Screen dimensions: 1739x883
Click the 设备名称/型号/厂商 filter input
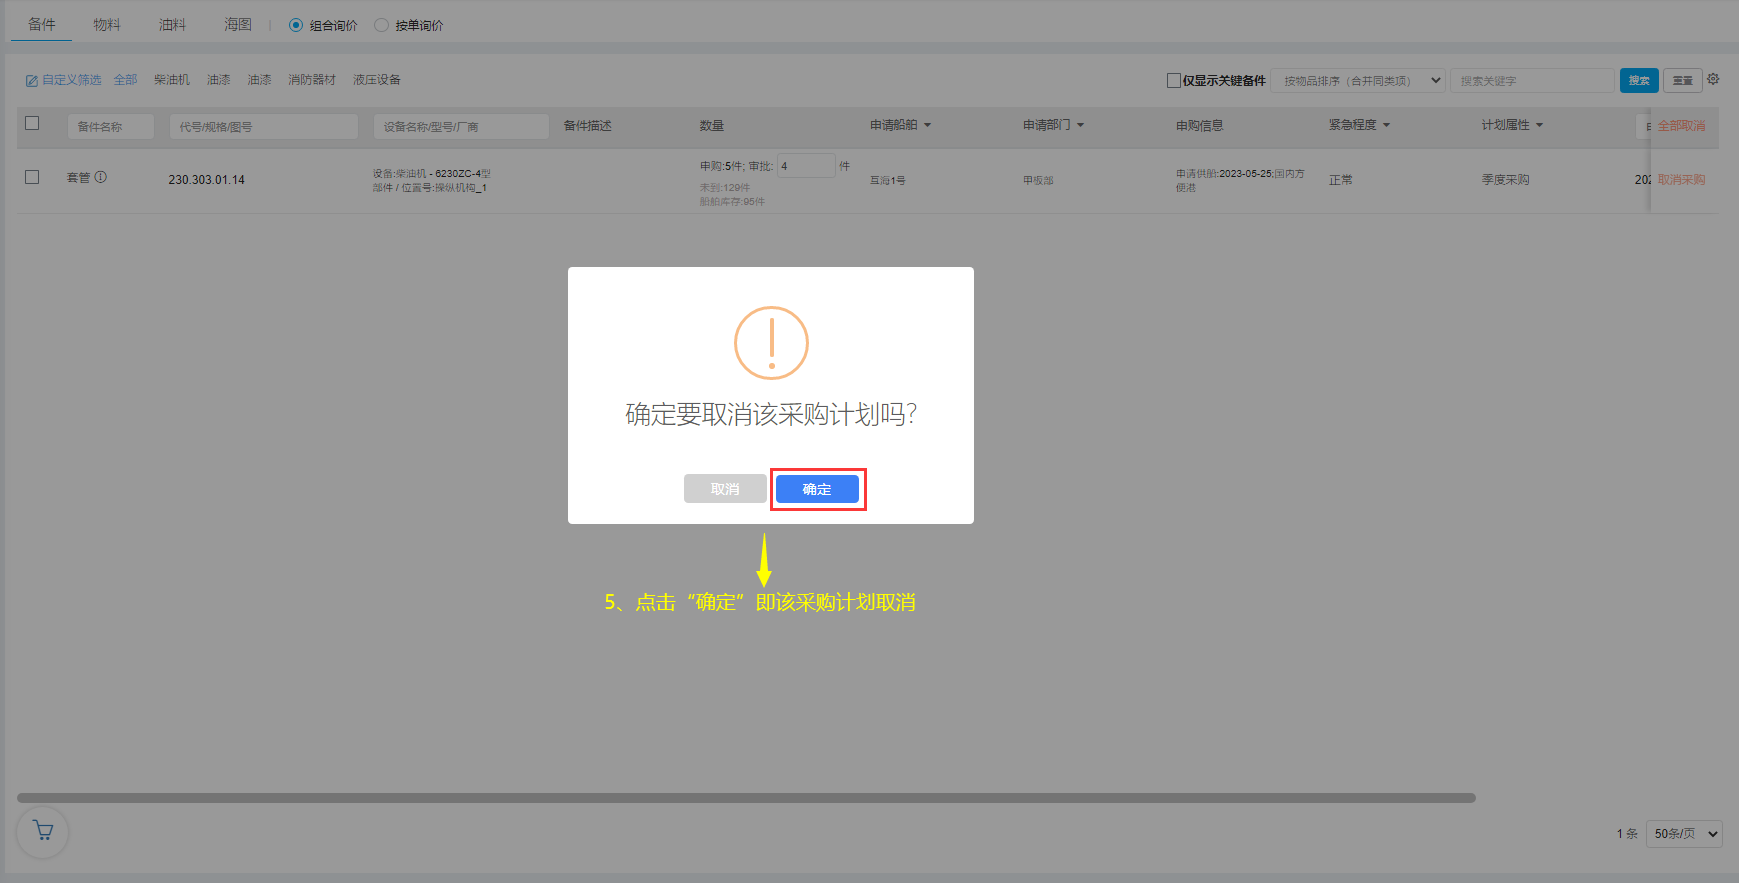[x=461, y=126]
